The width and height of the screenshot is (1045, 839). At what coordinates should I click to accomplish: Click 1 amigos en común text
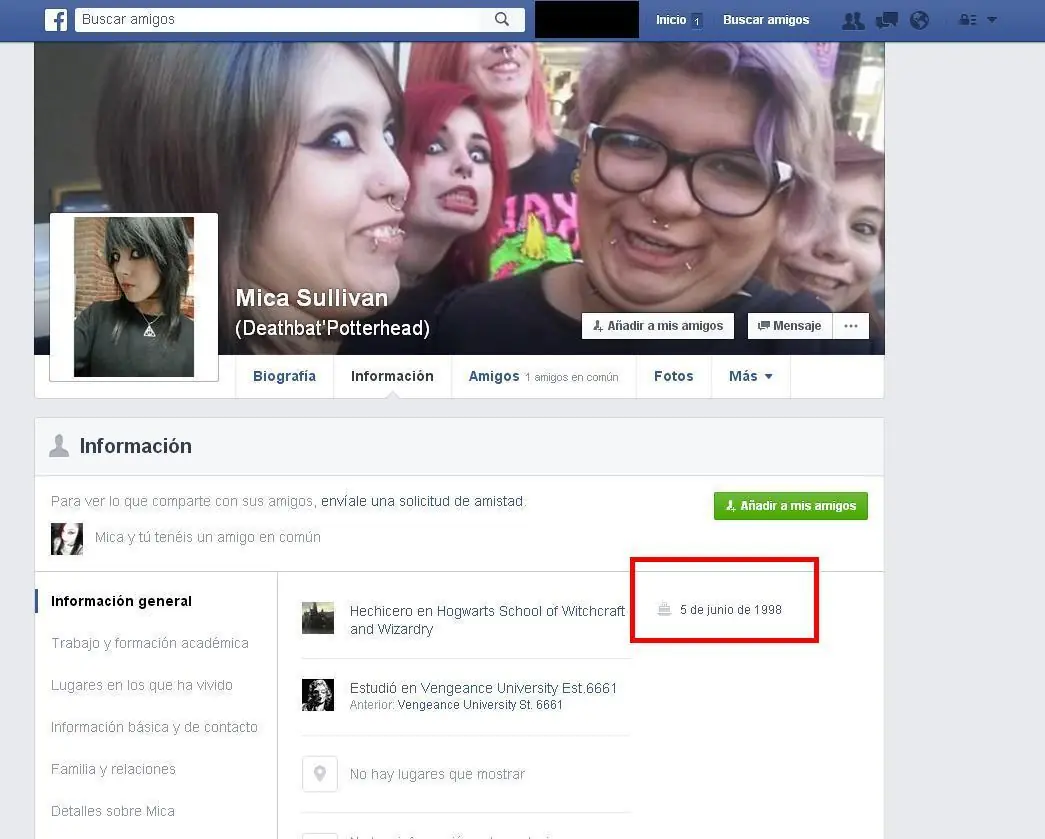click(x=571, y=377)
